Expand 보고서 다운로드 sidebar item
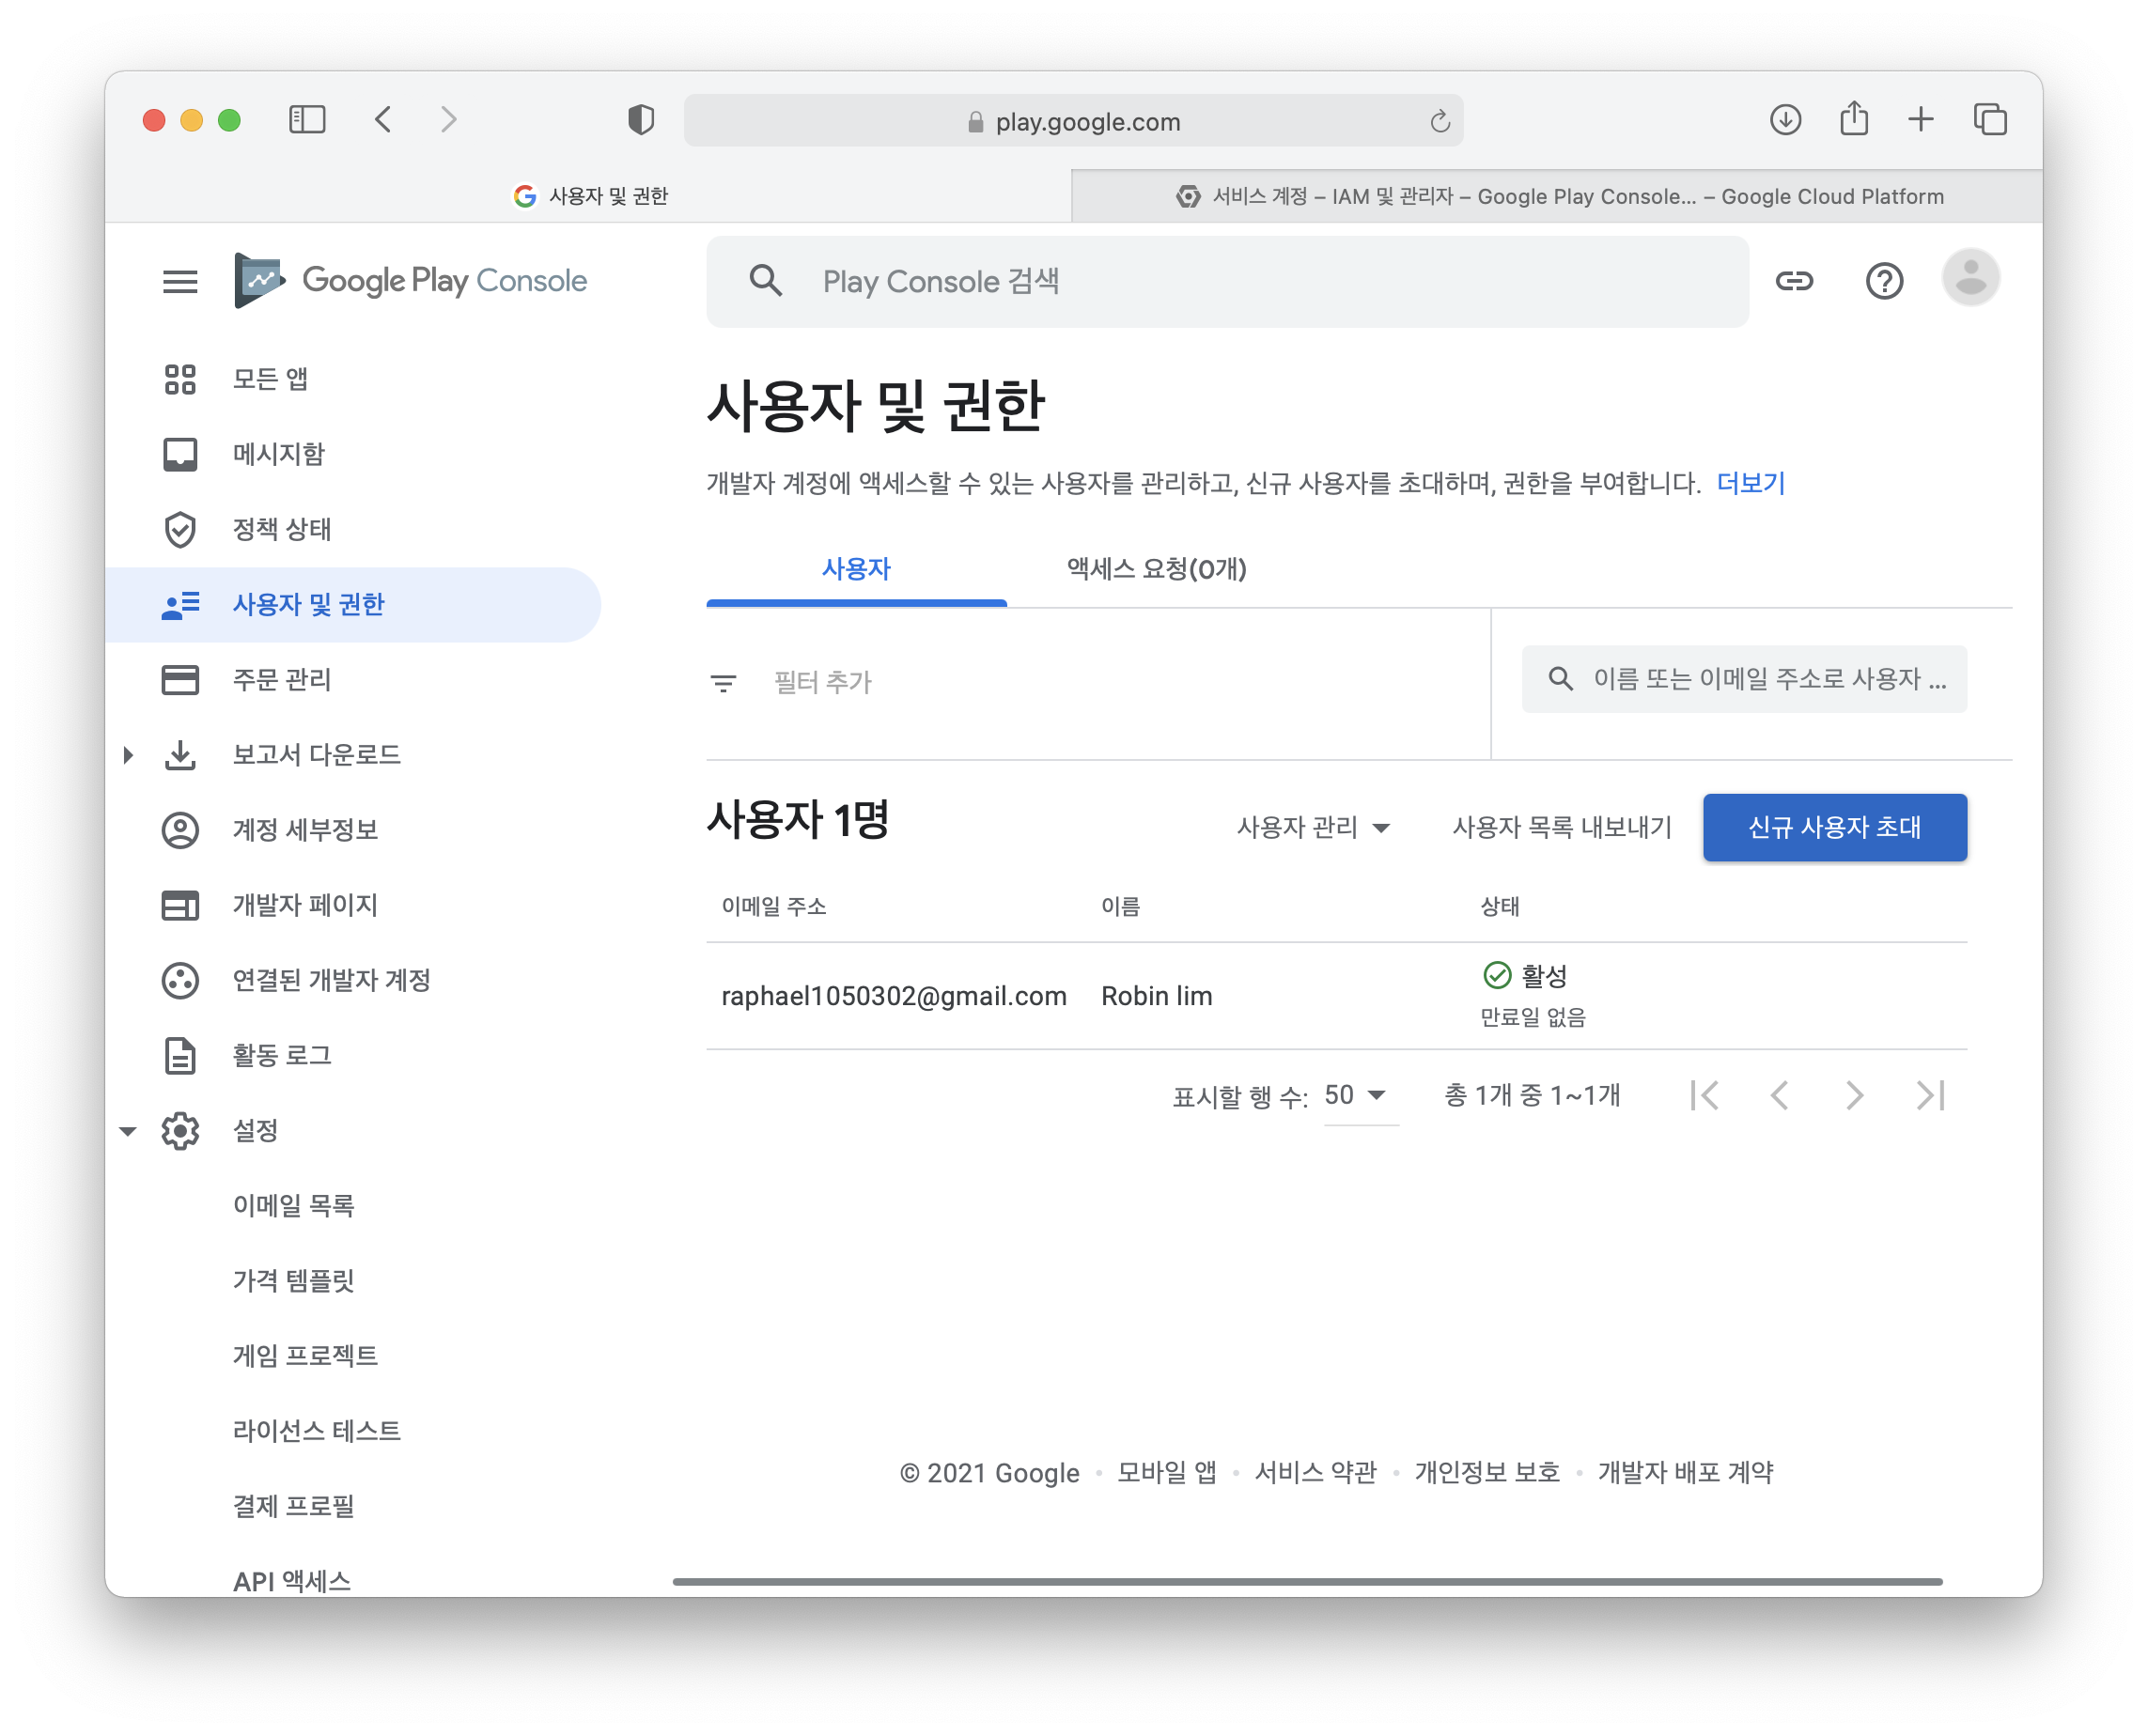 128,755
